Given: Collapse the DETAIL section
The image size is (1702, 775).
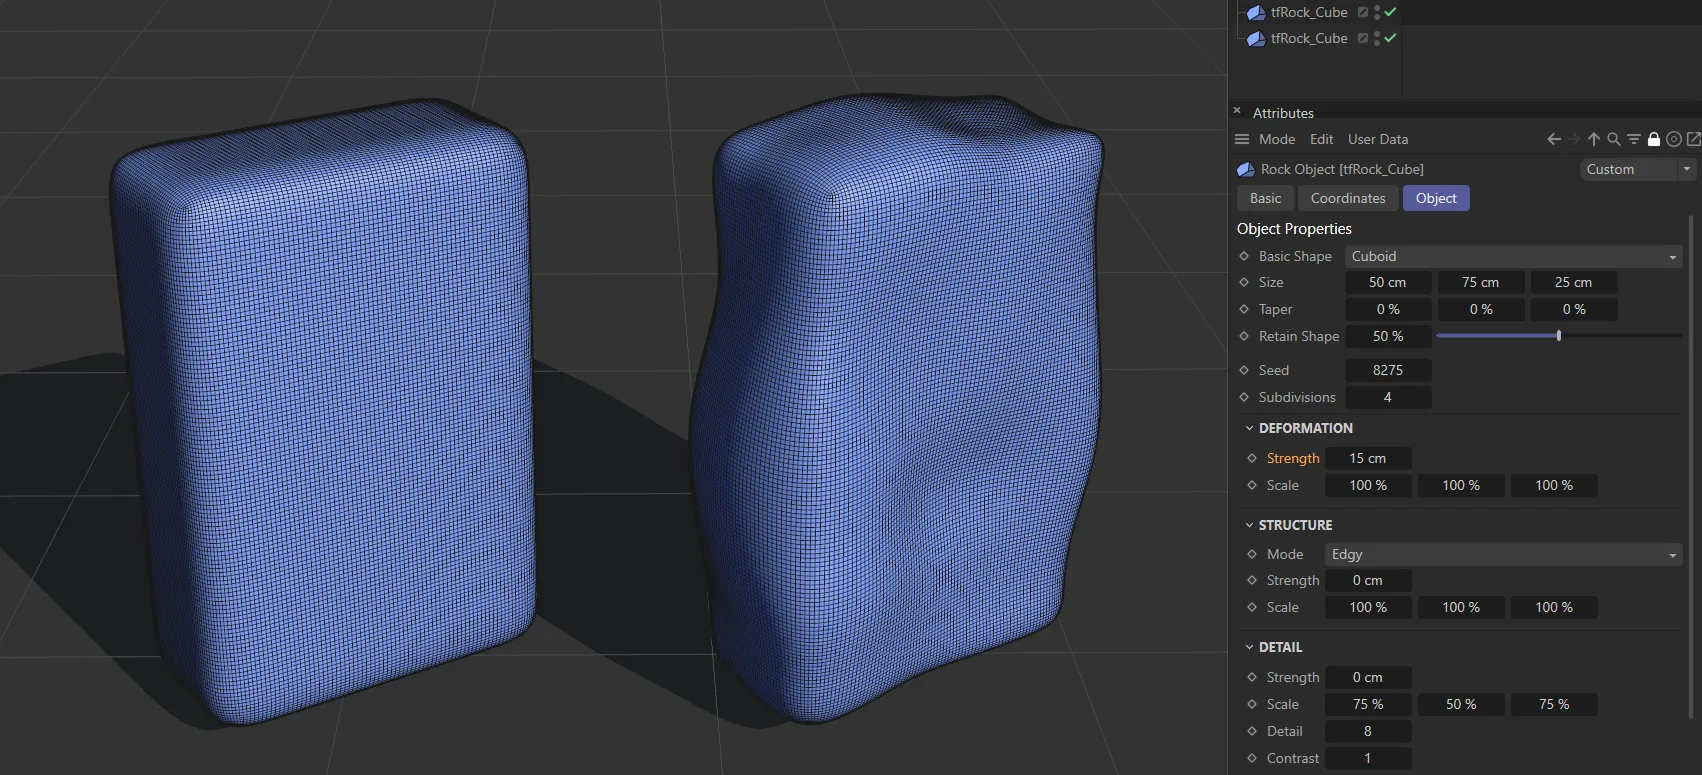Looking at the screenshot, I should pyautogui.click(x=1249, y=647).
